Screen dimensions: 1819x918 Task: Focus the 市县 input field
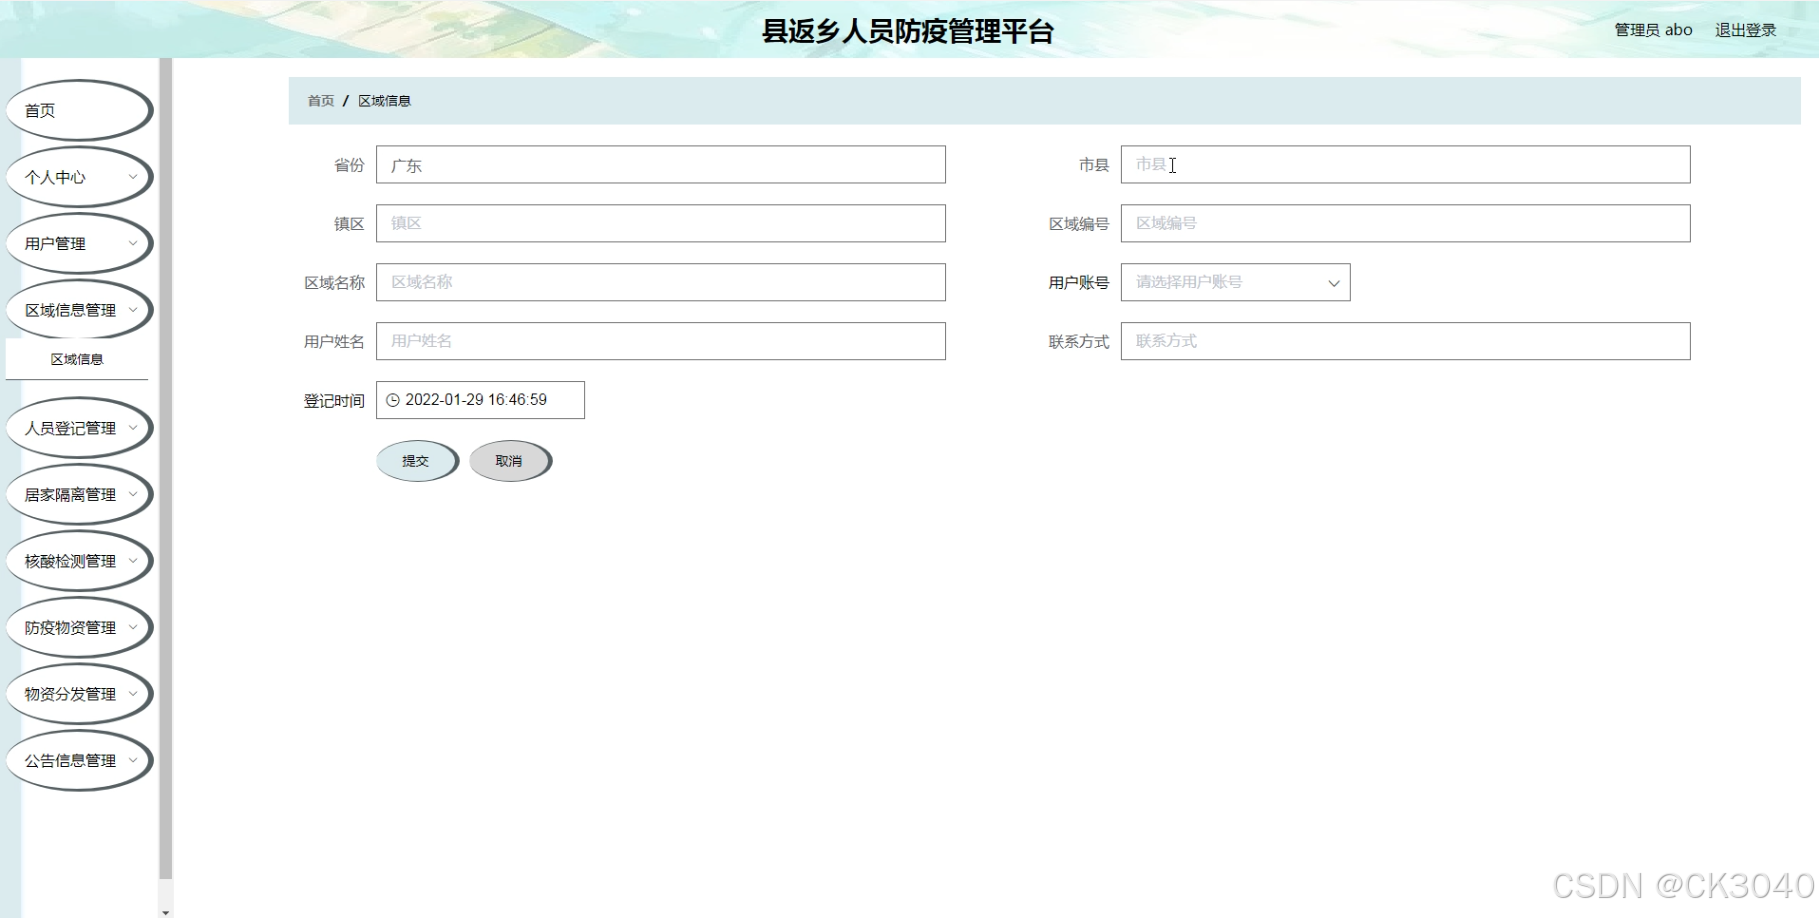1405,165
